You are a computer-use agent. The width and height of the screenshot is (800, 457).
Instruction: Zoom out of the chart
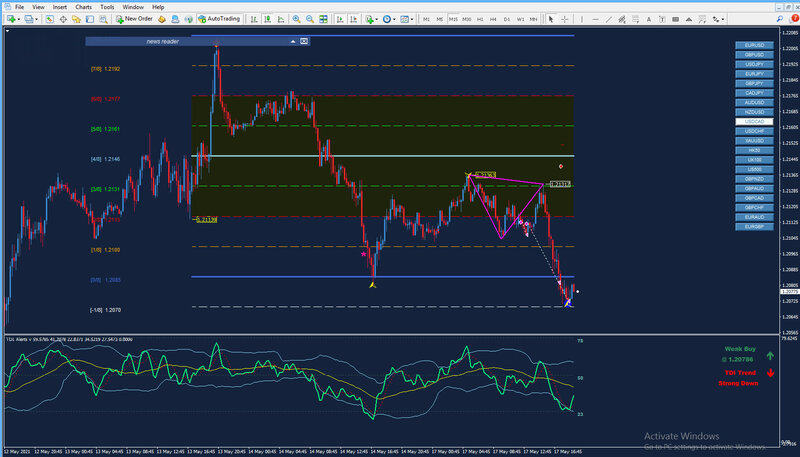pos(310,19)
